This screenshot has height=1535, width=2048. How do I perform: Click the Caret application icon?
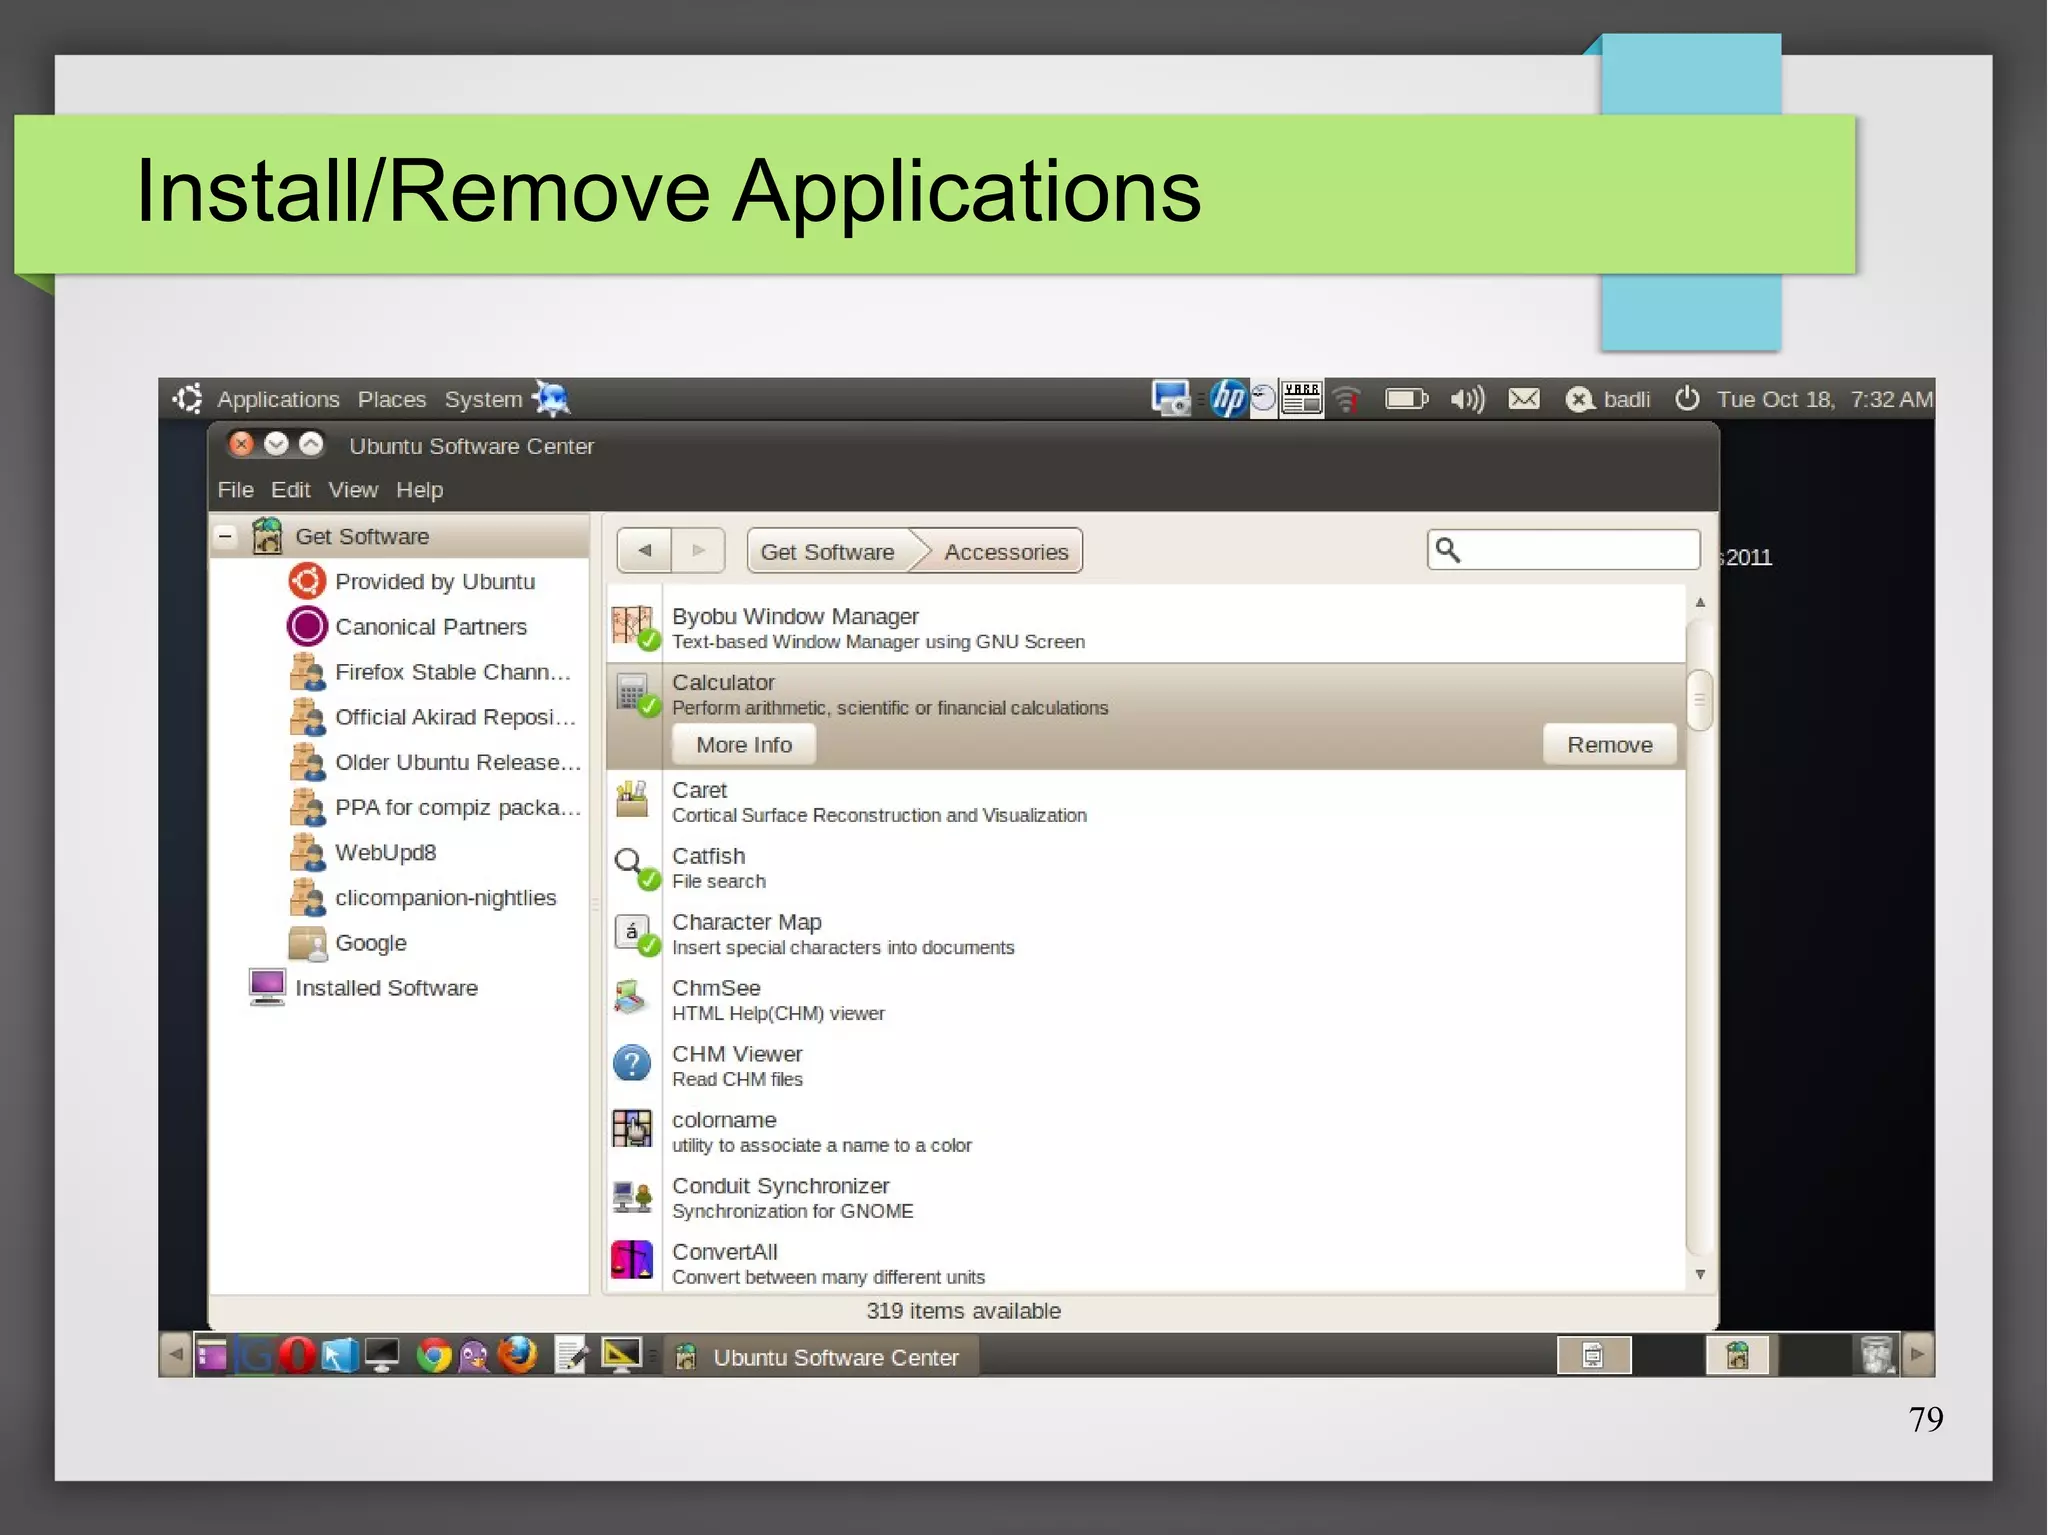point(632,799)
